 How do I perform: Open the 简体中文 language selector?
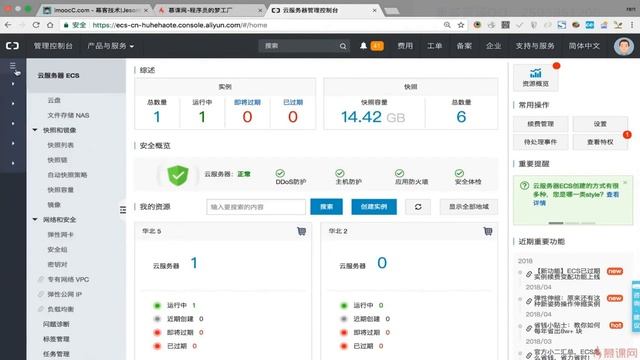click(x=584, y=46)
